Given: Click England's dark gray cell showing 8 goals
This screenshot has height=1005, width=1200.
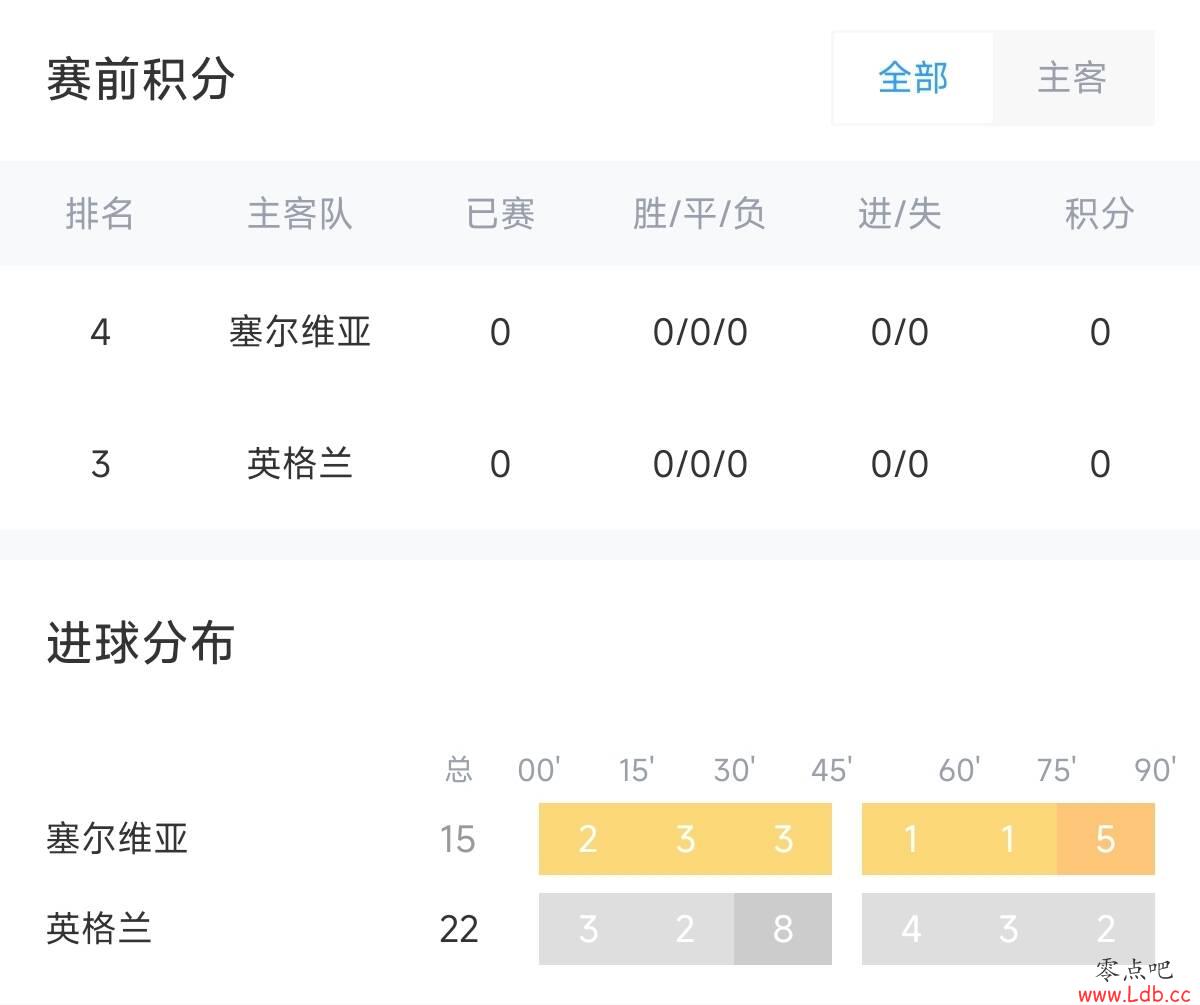Looking at the screenshot, I should coord(783,929).
